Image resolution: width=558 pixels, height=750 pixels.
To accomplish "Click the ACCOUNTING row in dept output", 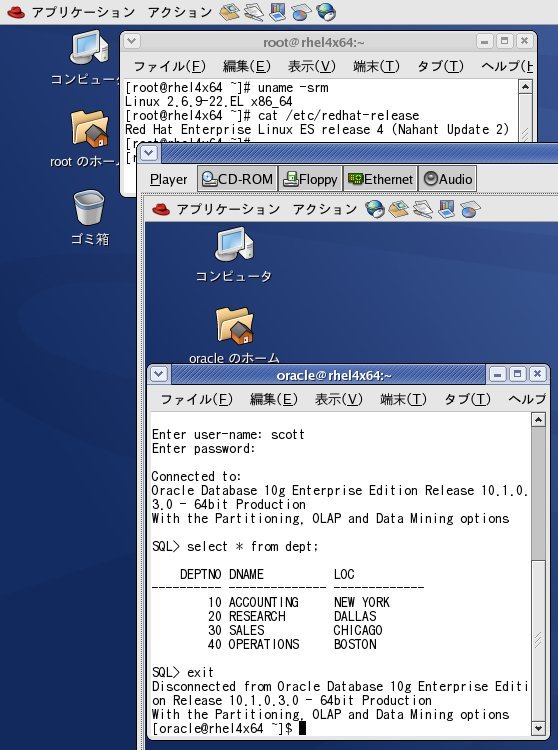I will [x=299, y=602].
